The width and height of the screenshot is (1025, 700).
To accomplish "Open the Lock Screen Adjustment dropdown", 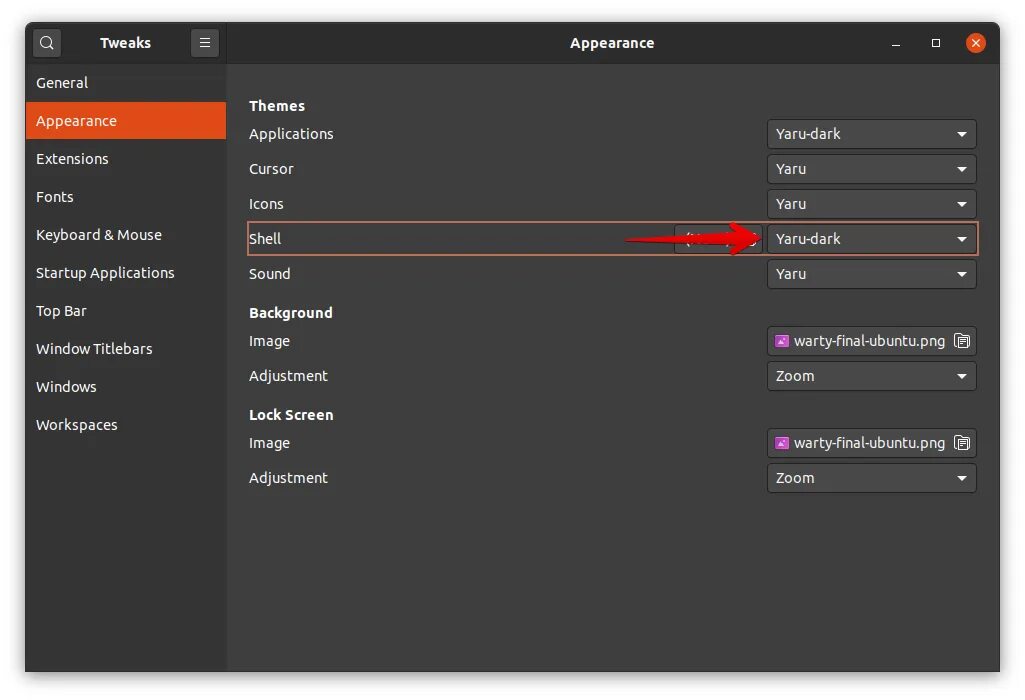I will (871, 478).
